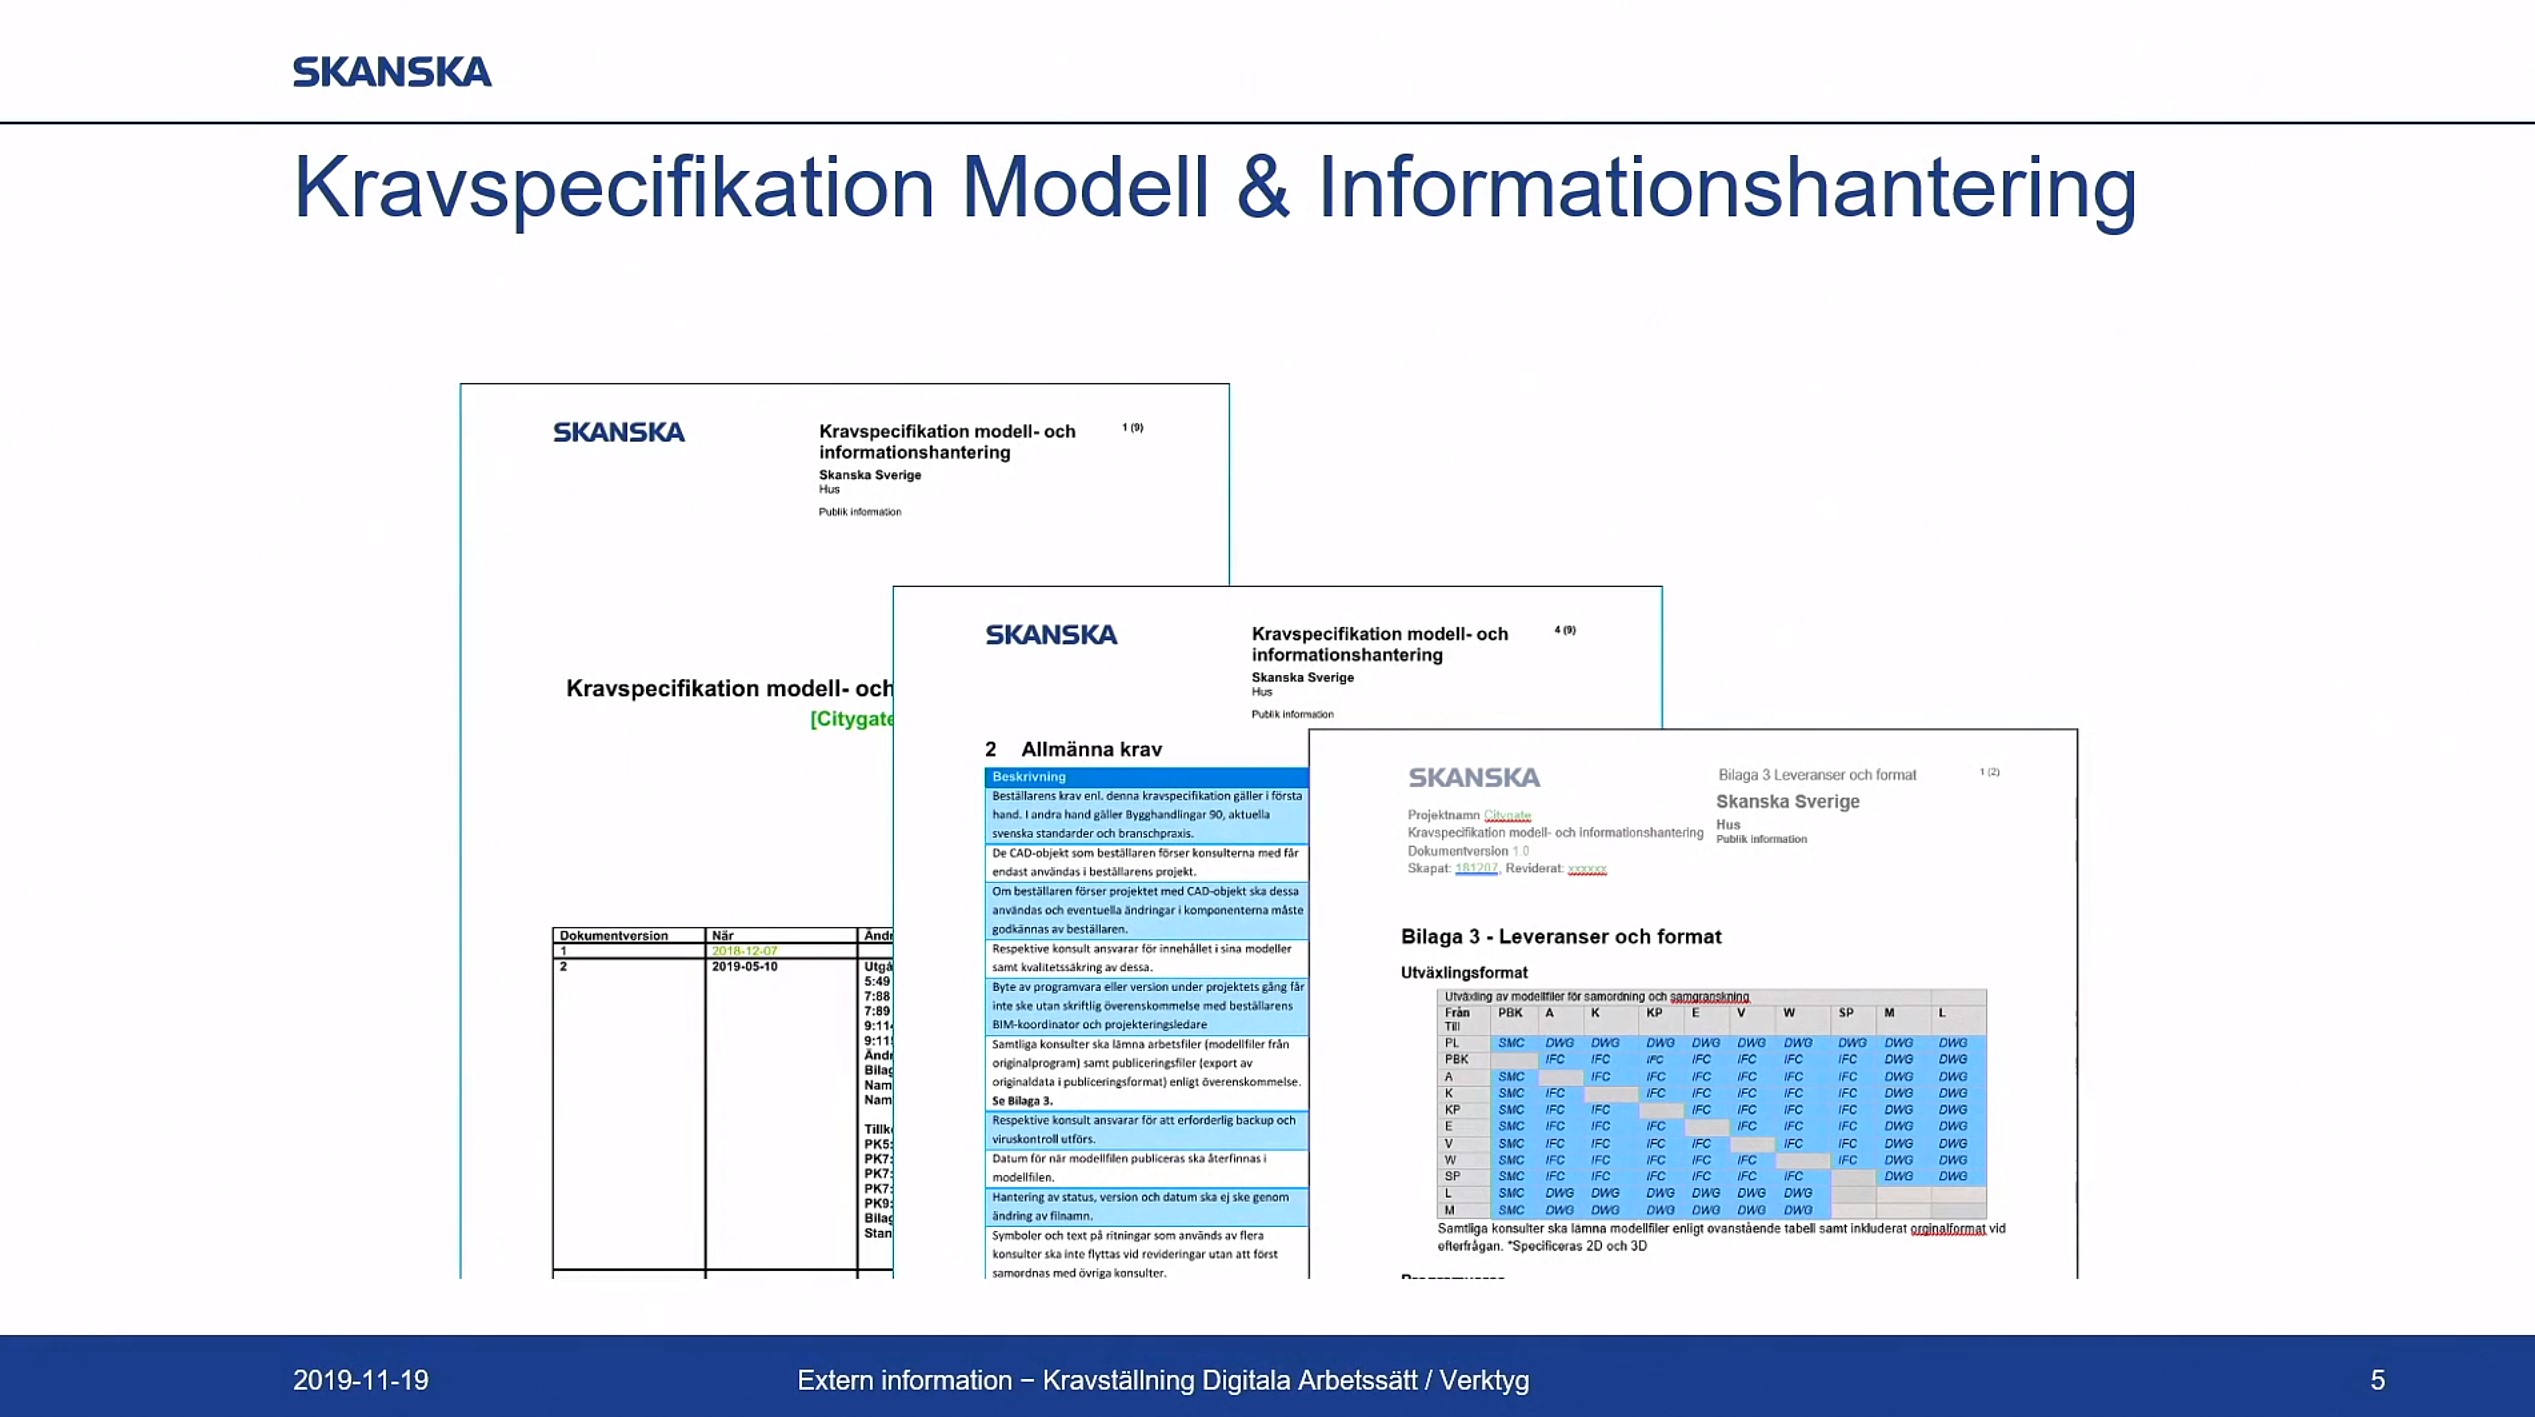The height and width of the screenshot is (1417, 2535).
Task: Click 'Publik information' on the first document page
Action: [860, 512]
